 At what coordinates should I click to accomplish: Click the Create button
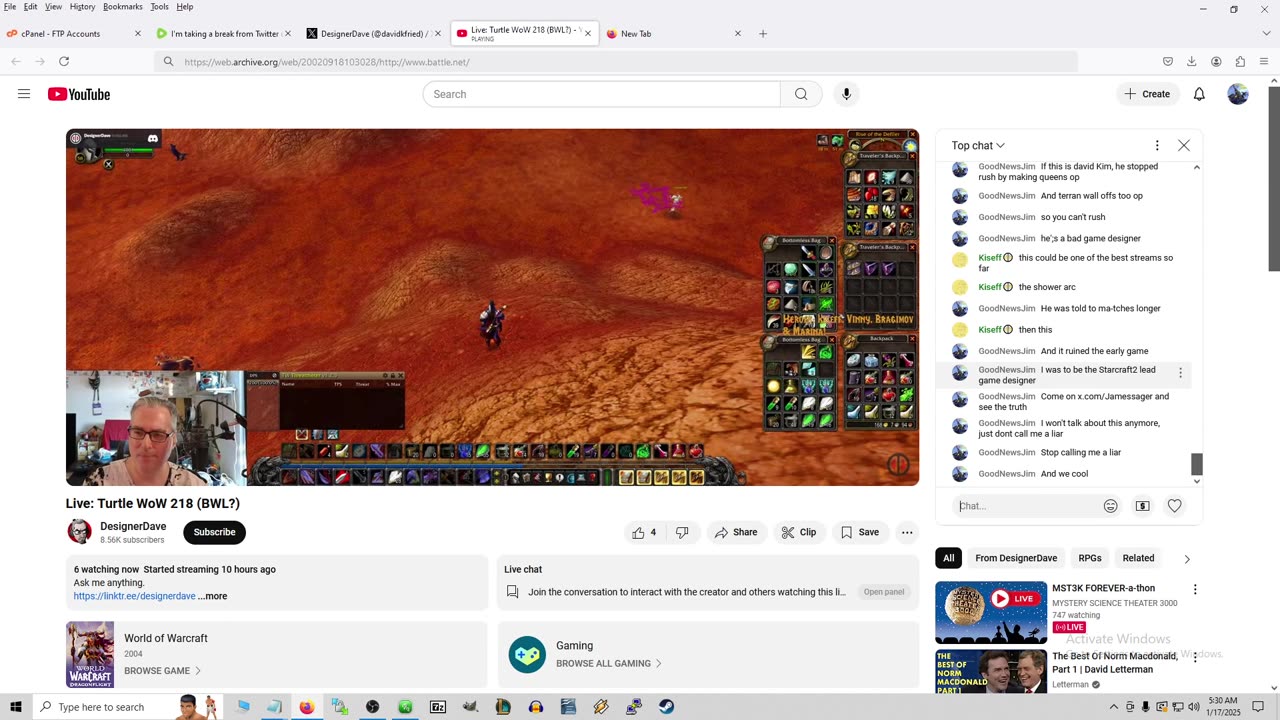coord(1146,94)
